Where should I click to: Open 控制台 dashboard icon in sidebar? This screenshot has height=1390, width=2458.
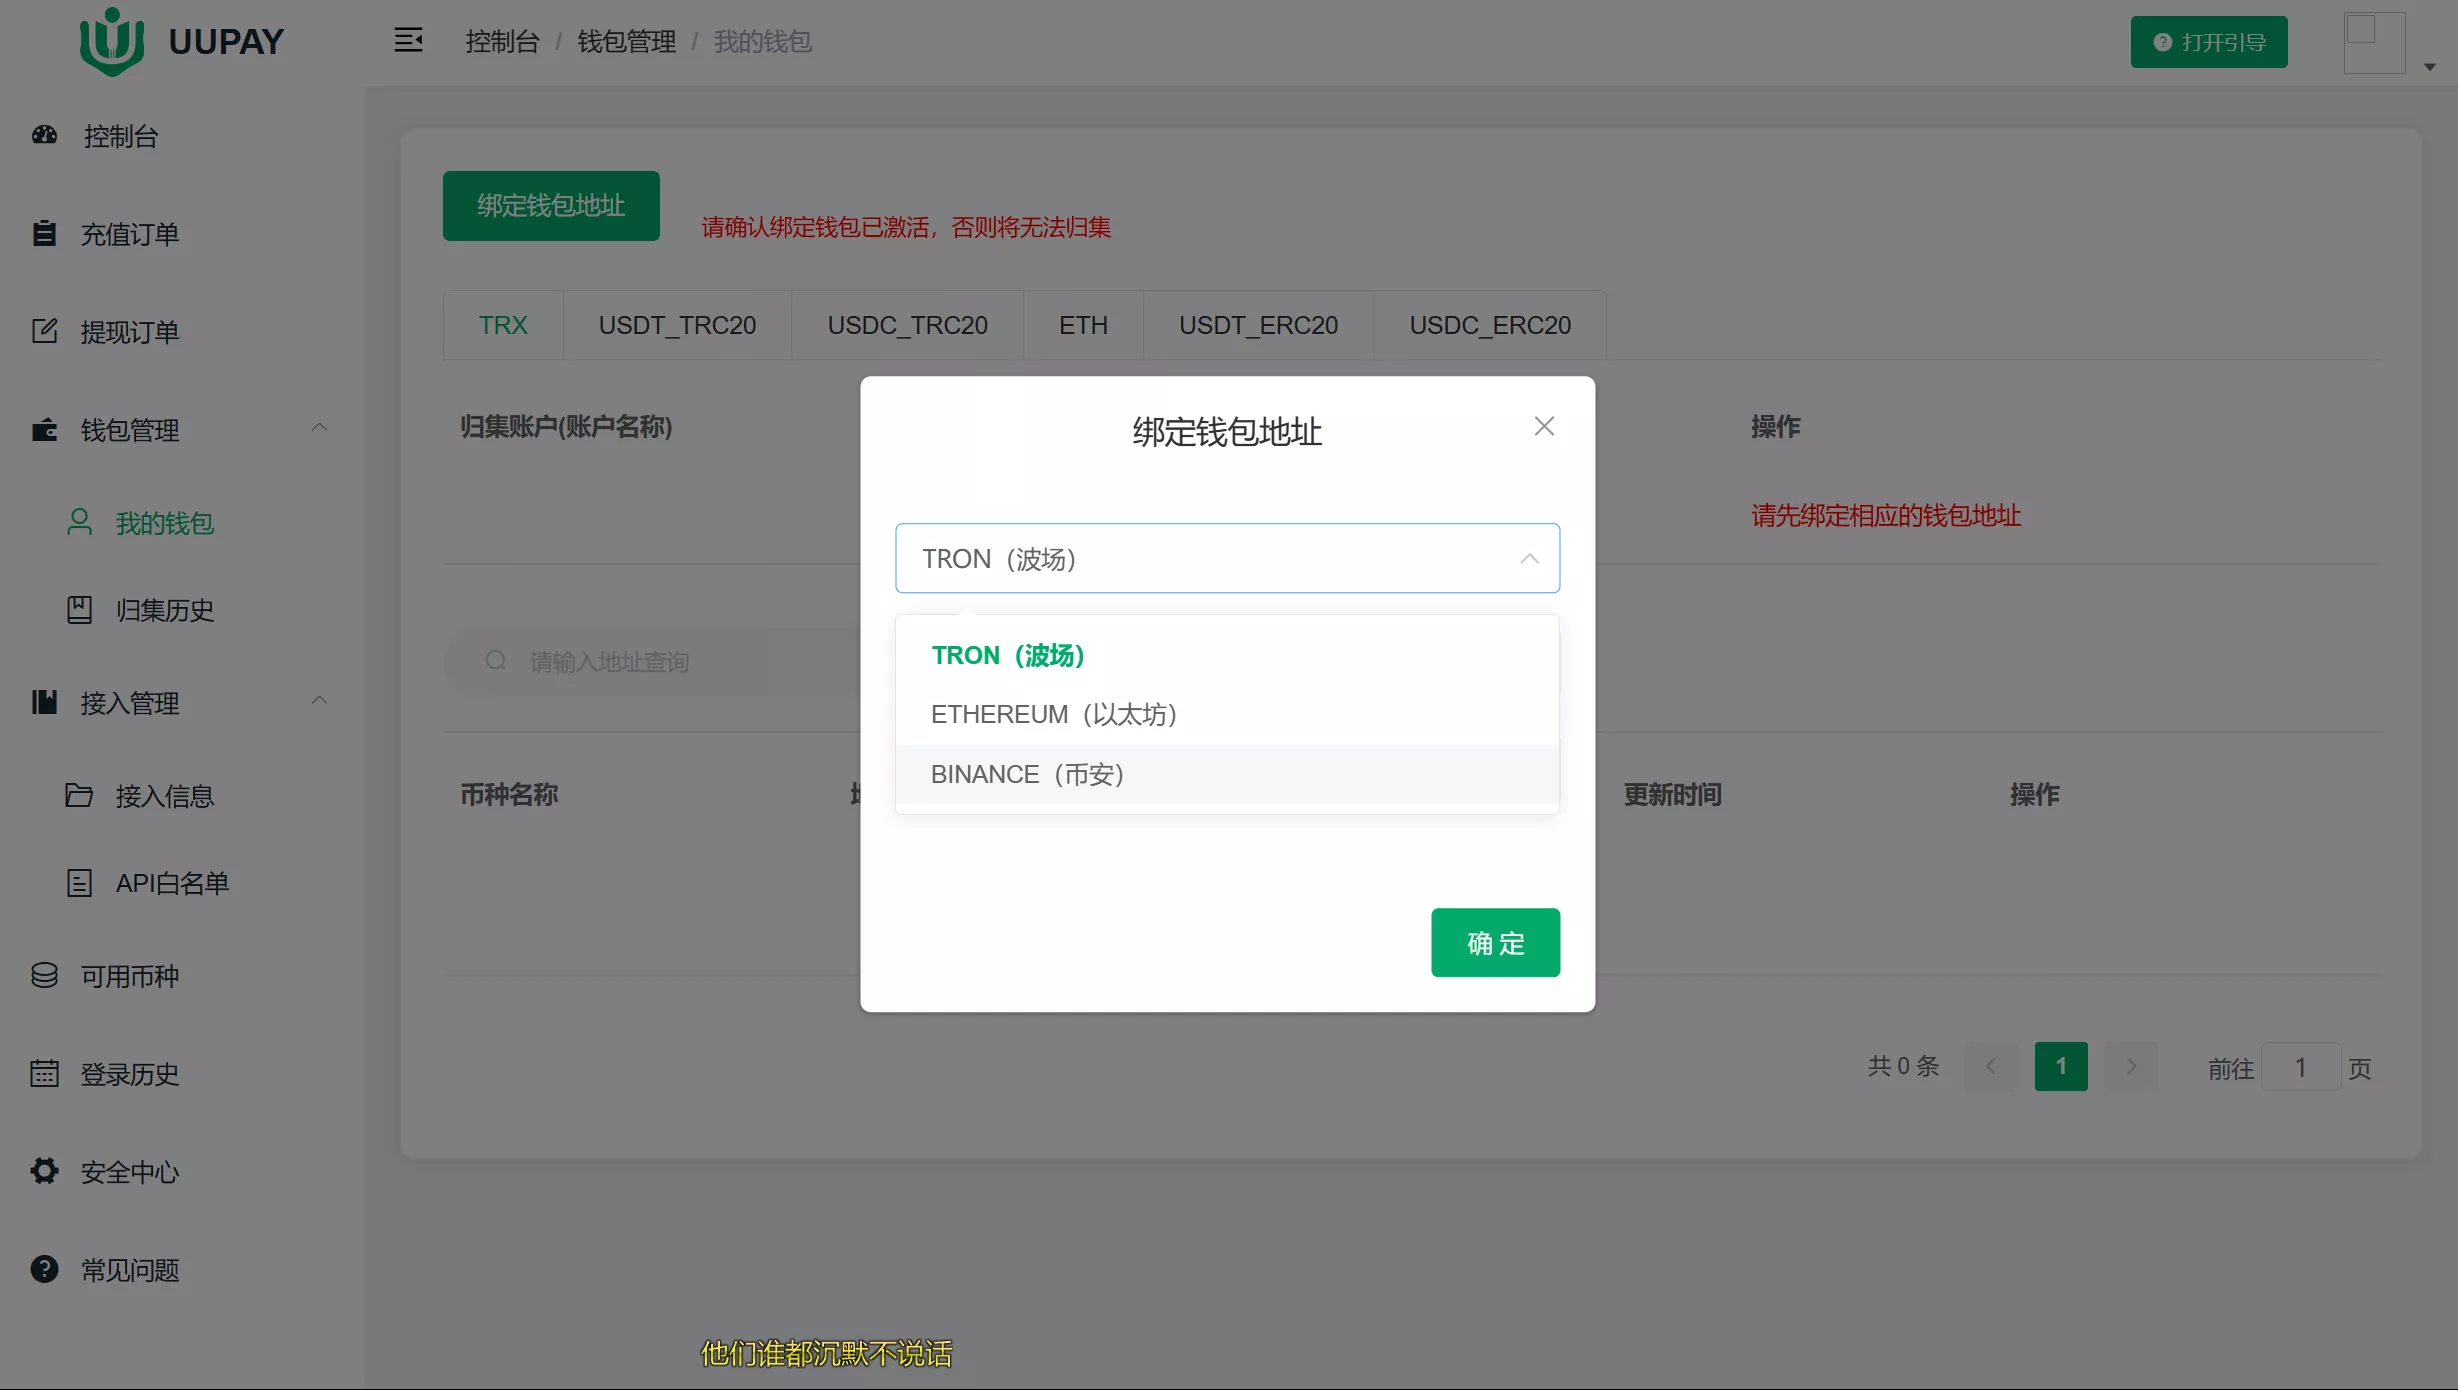click(44, 135)
